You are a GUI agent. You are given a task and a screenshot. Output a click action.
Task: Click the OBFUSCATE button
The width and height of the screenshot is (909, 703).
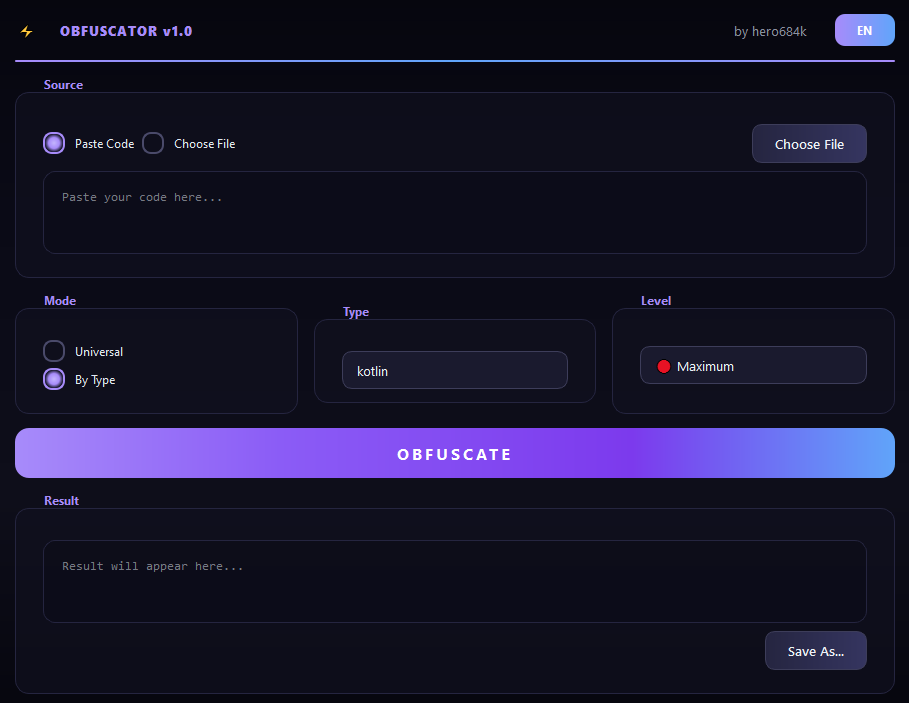click(454, 453)
